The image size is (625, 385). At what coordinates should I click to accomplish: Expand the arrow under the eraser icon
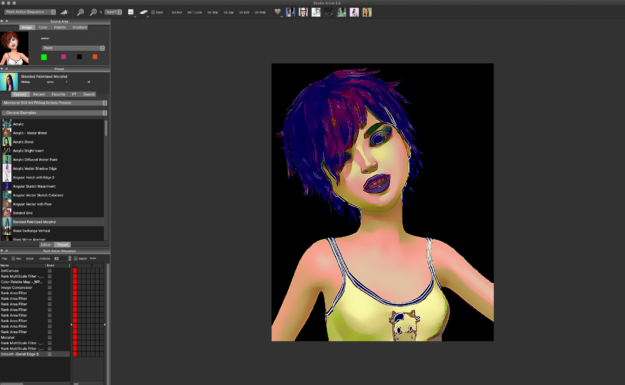click(147, 17)
